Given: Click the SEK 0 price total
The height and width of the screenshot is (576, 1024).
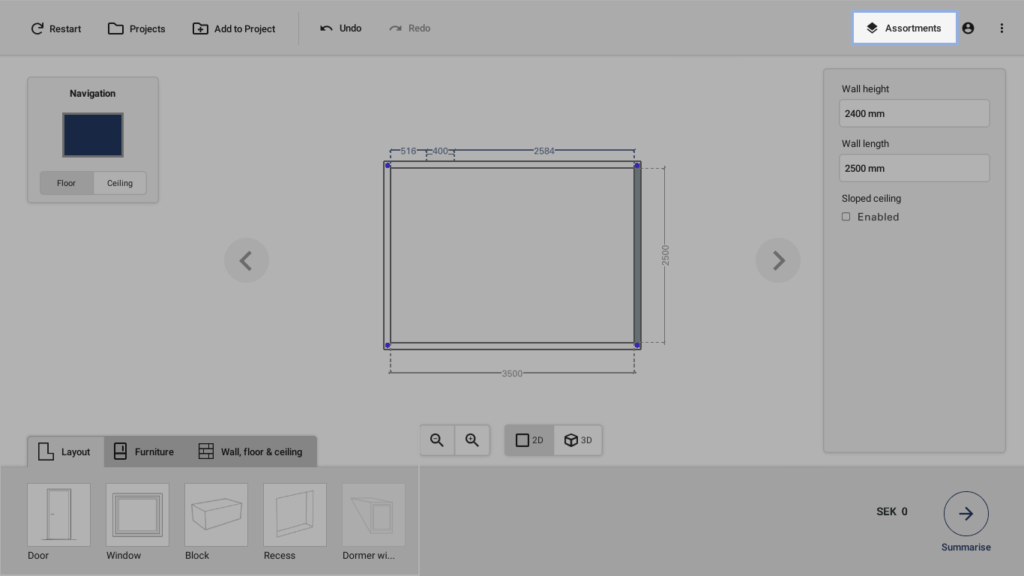Looking at the screenshot, I should pyautogui.click(x=891, y=511).
